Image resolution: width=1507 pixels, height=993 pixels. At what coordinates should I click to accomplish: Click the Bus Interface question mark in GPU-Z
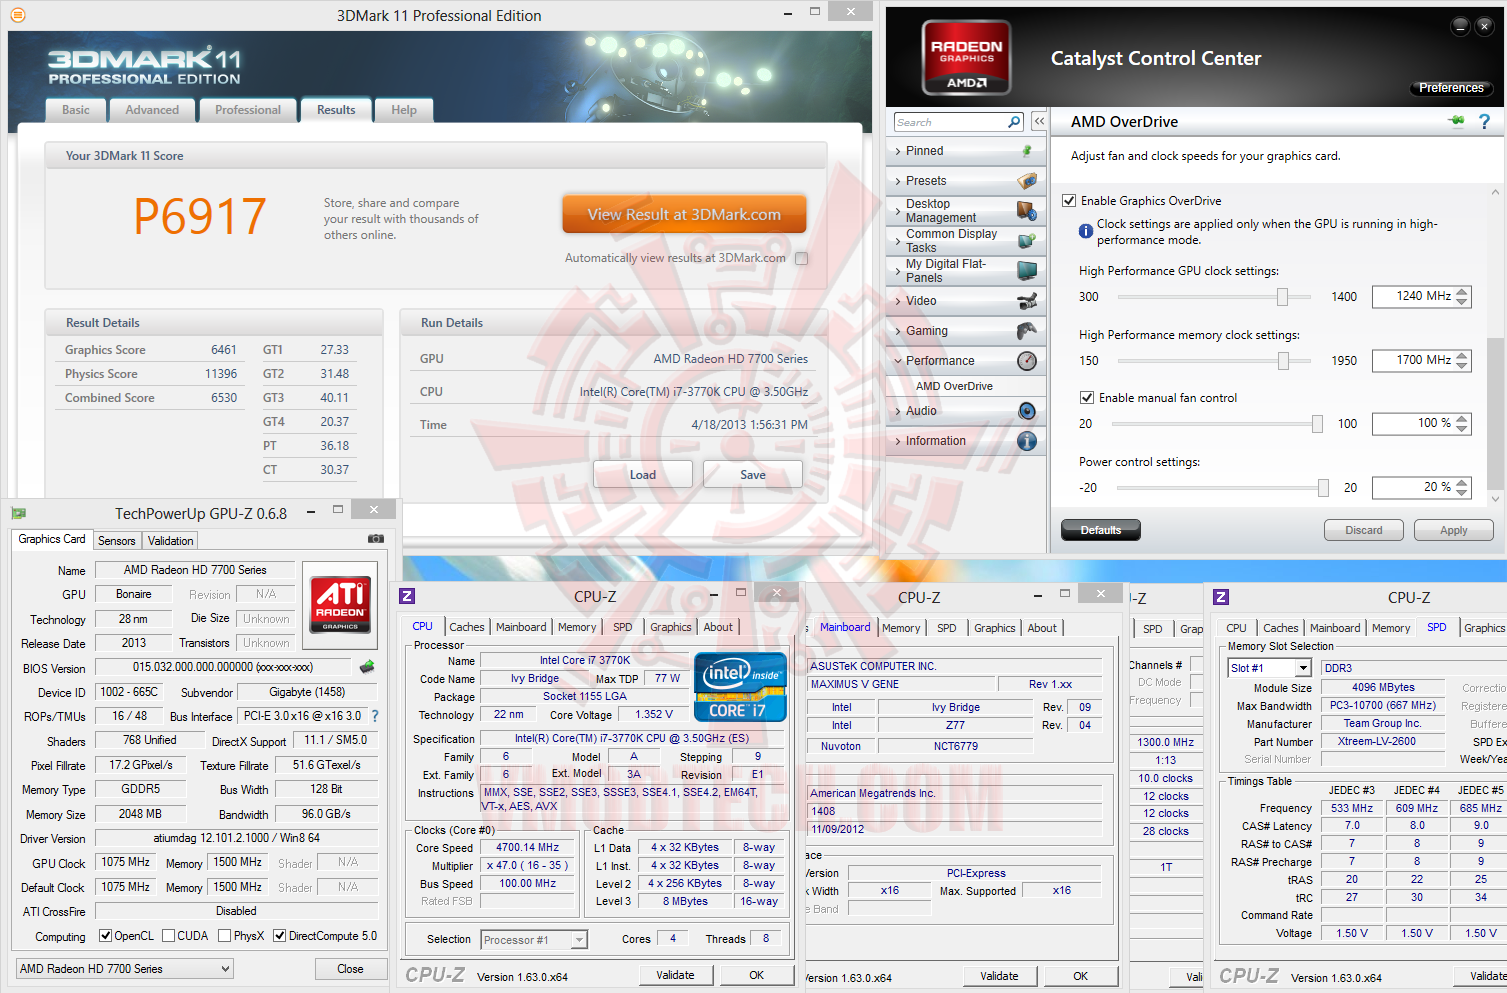[375, 716]
